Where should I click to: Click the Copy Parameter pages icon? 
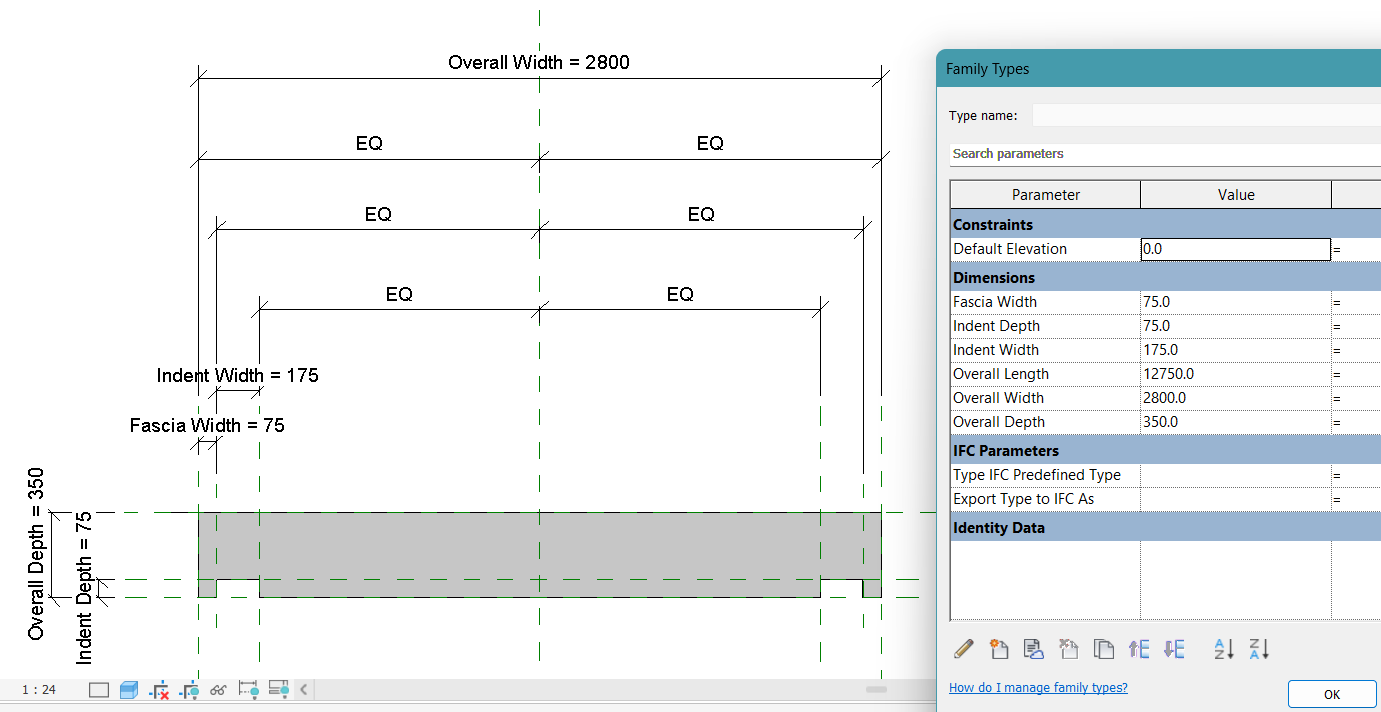[x=1104, y=649]
